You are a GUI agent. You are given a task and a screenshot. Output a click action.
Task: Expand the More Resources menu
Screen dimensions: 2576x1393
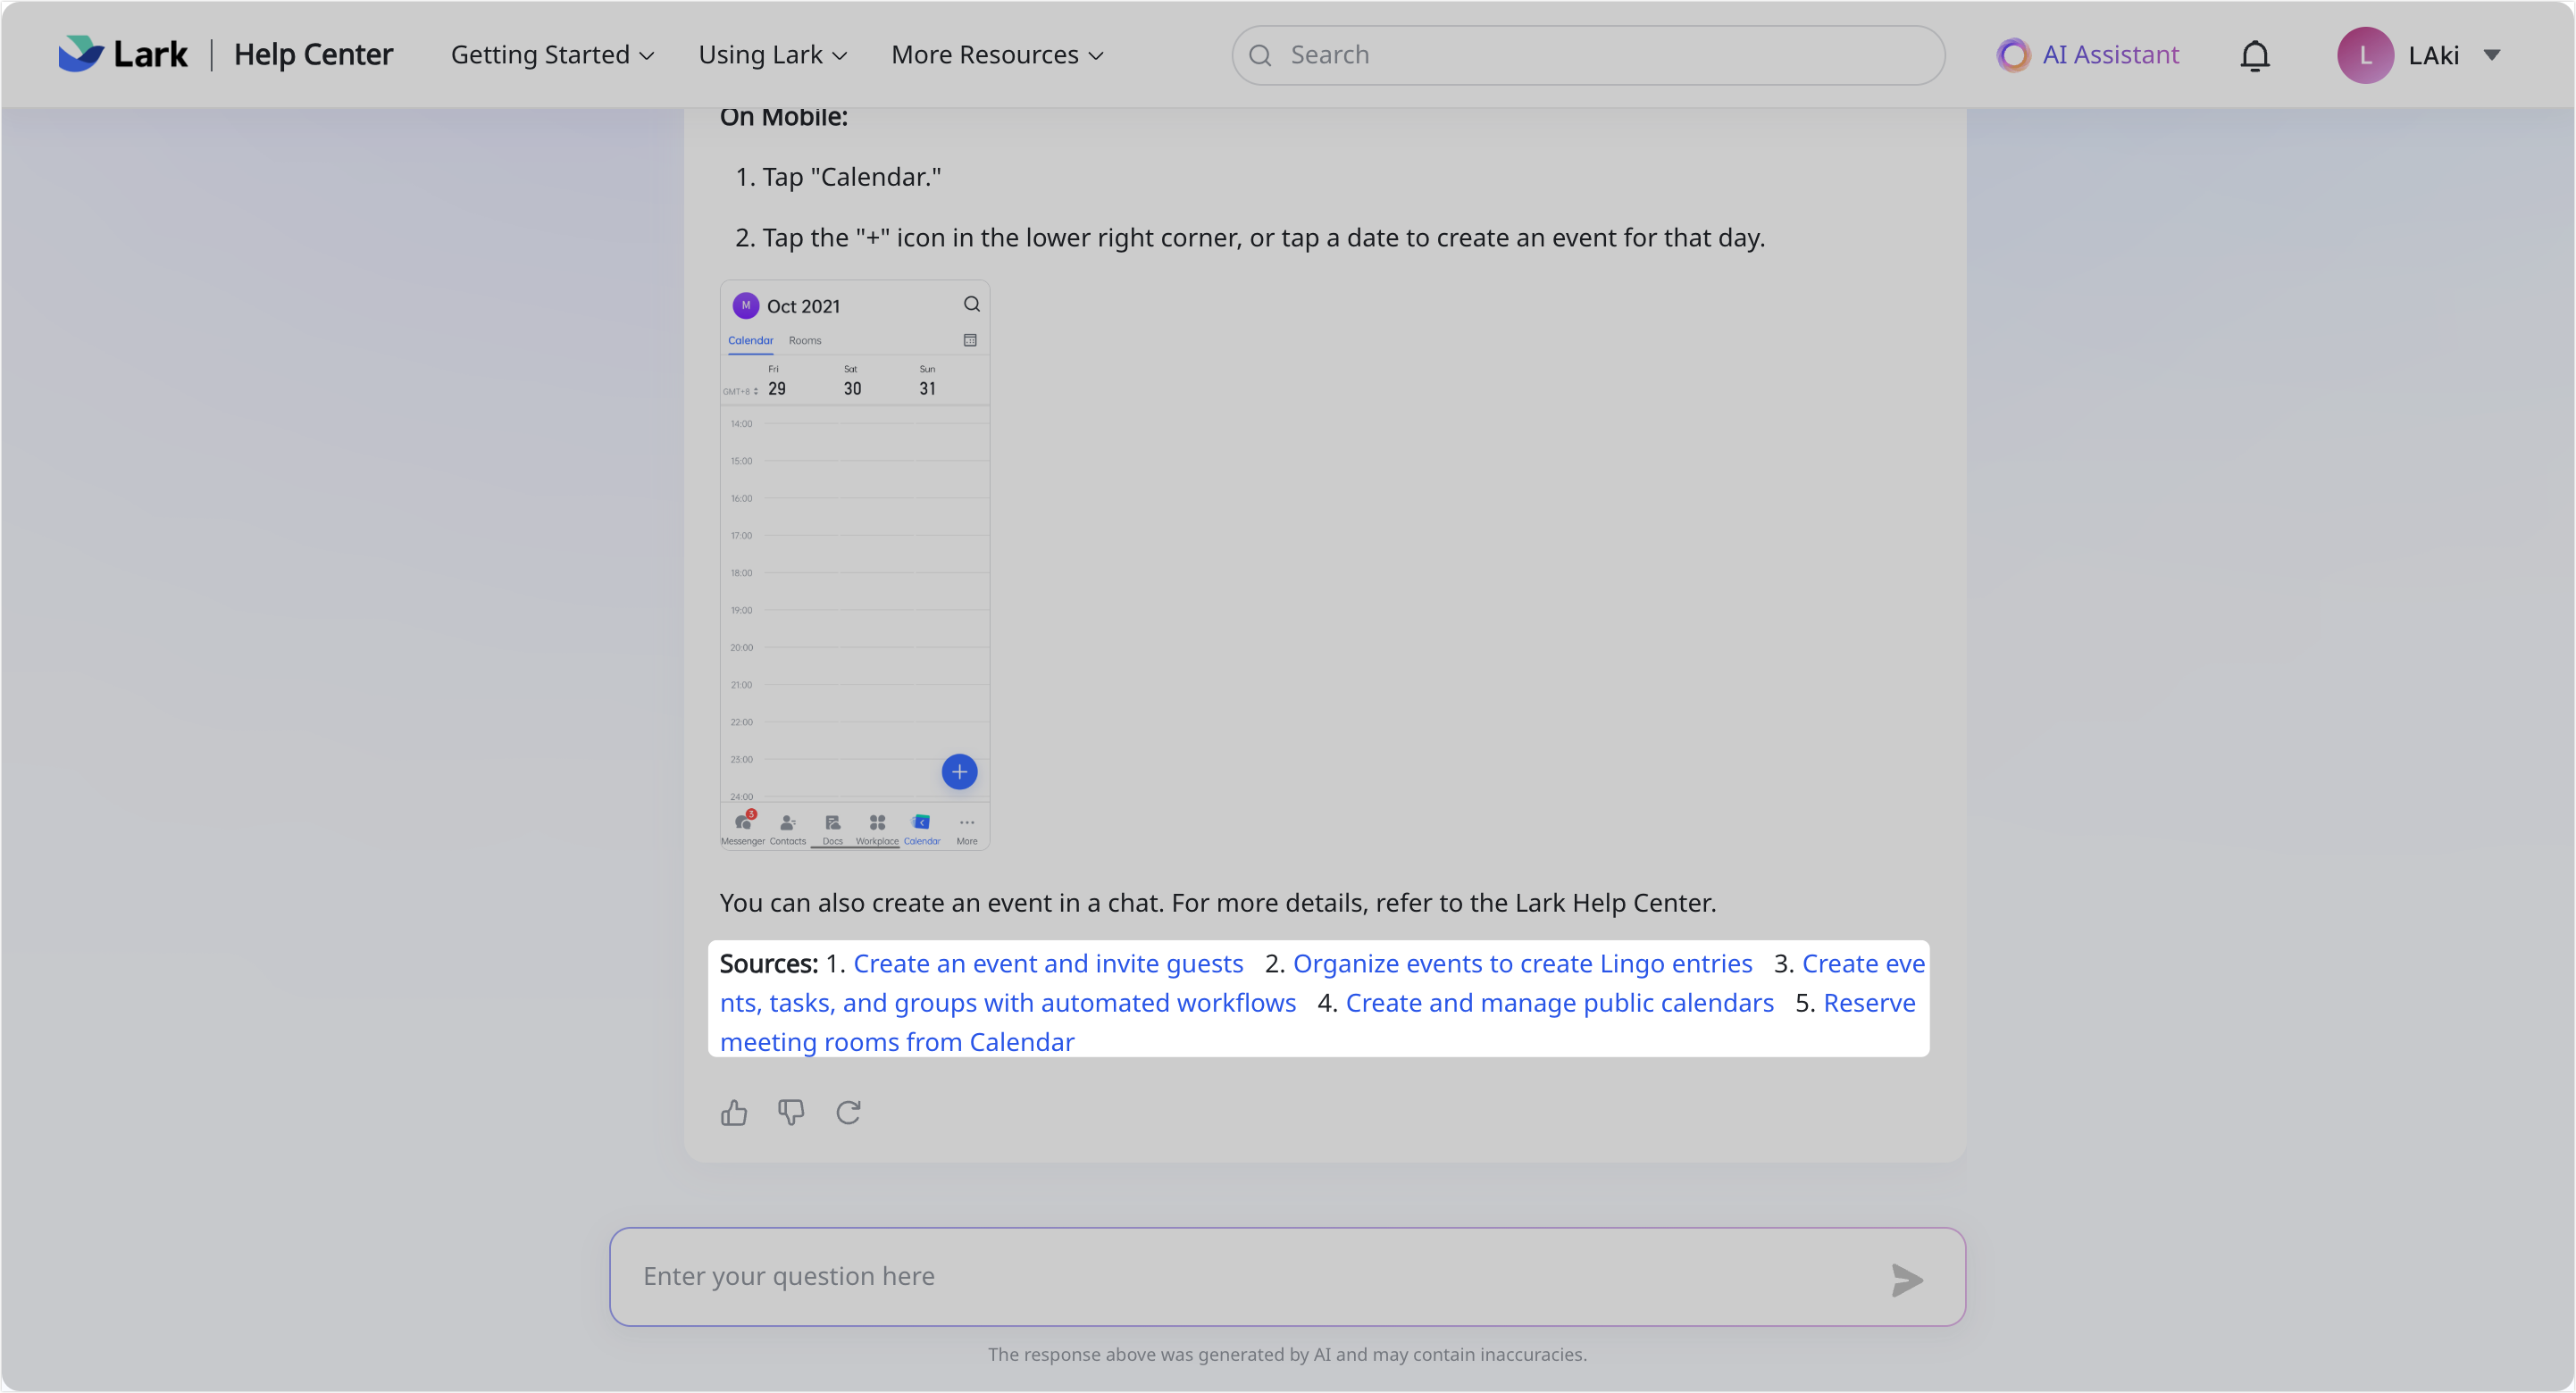coord(997,54)
